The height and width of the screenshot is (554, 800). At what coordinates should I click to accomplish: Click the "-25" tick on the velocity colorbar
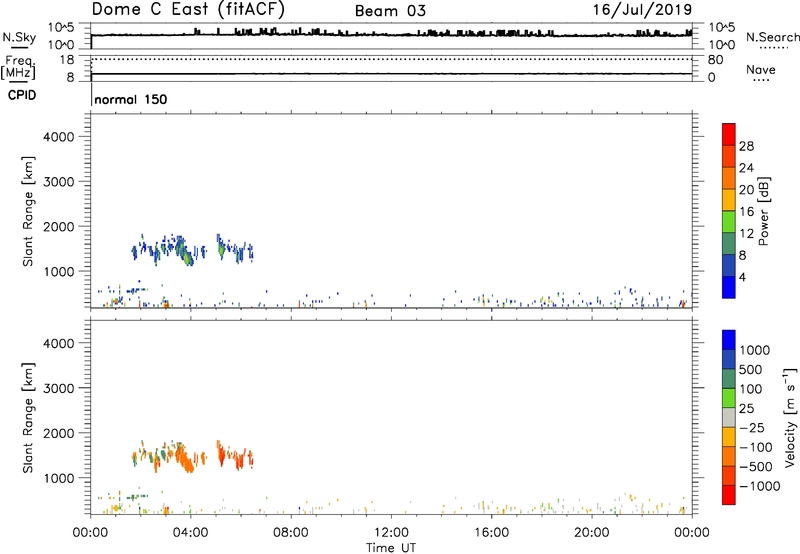point(752,427)
